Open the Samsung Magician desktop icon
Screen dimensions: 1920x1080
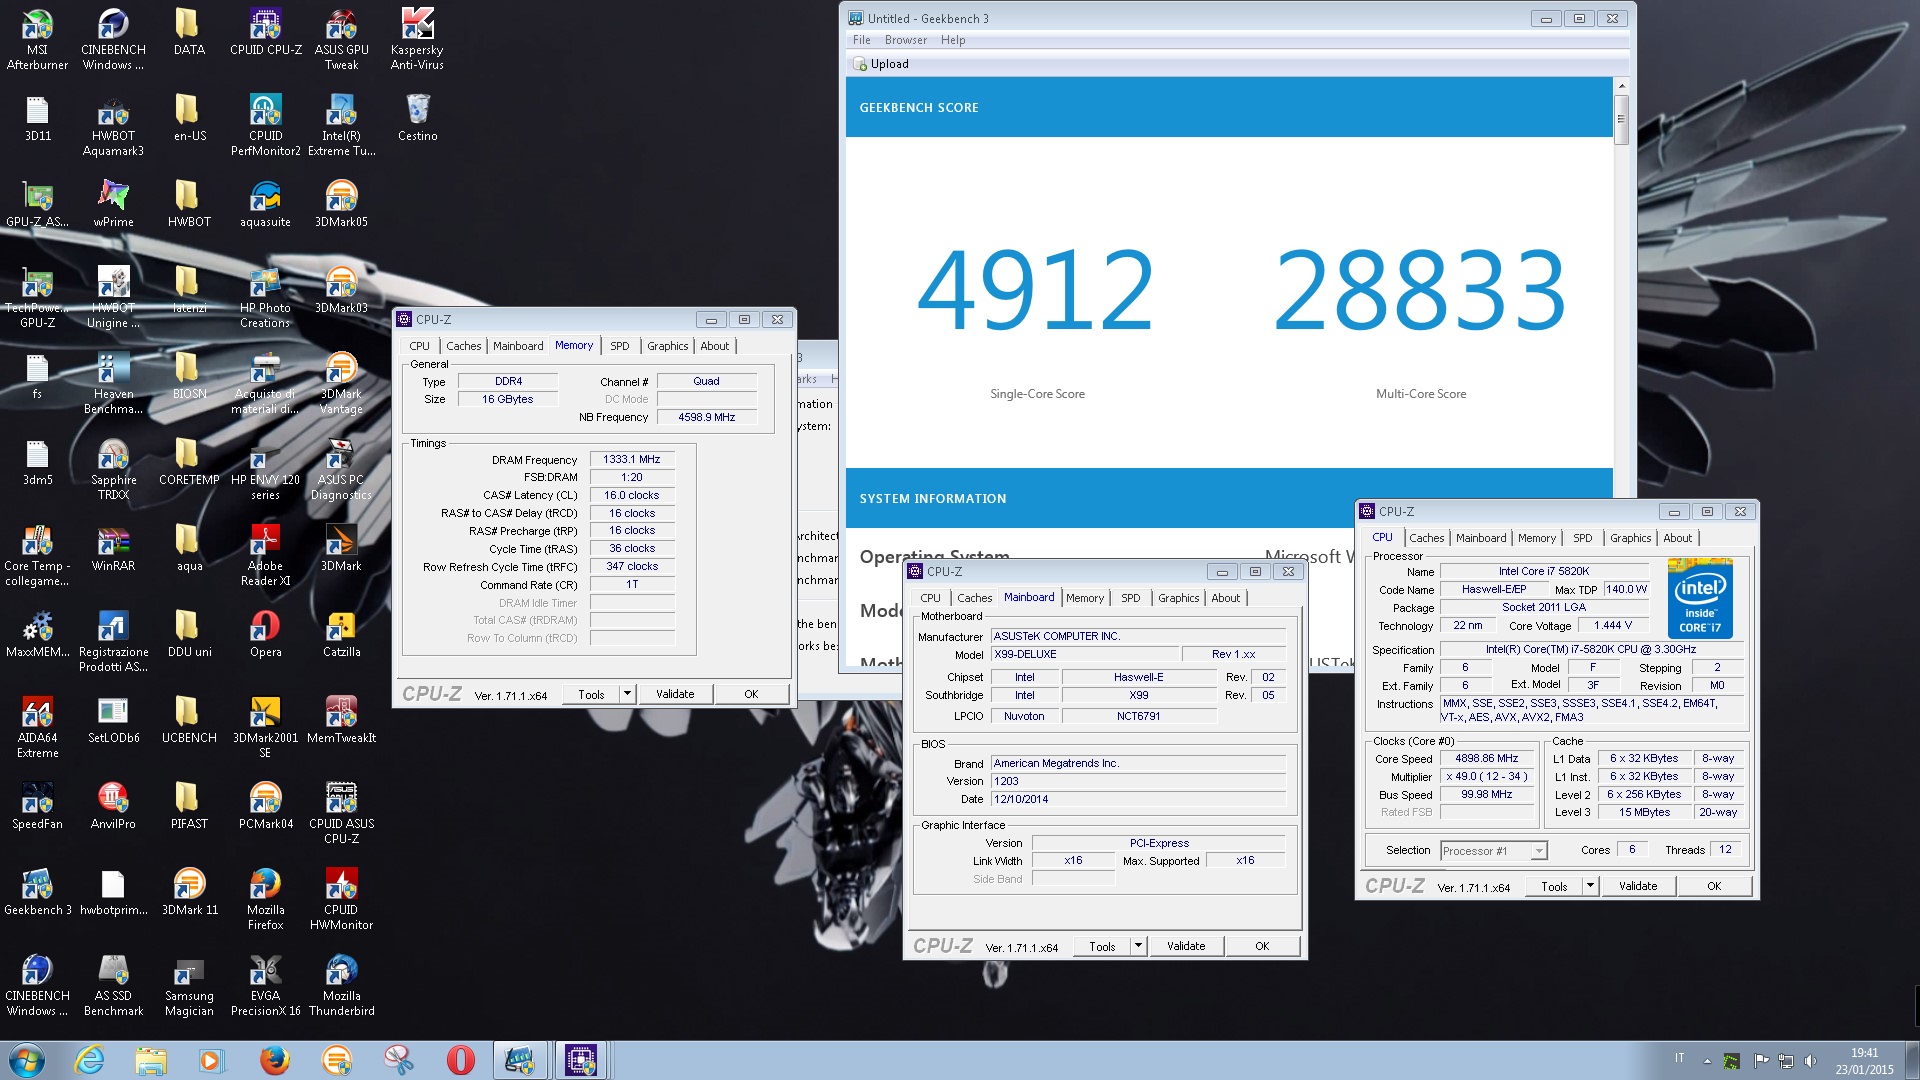coord(189,985)
